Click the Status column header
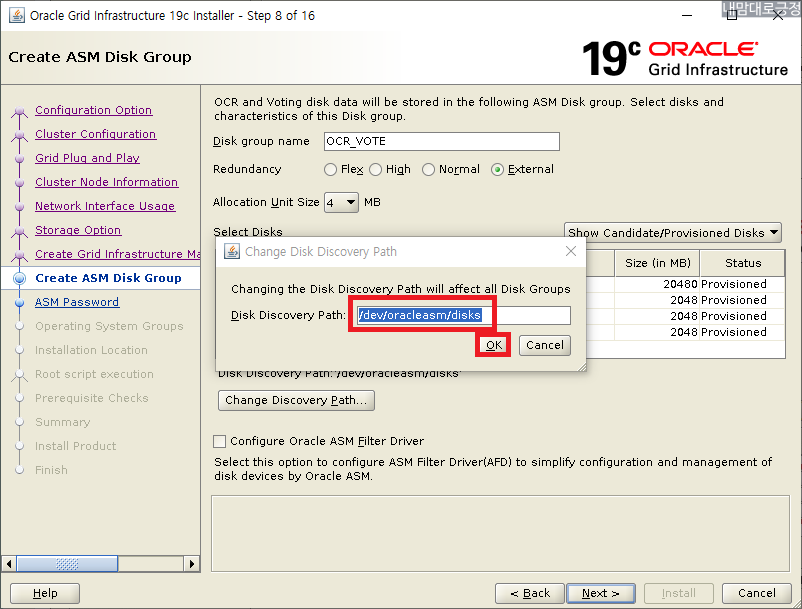Image resolution: width=802 pixels, height=609 pixels. coord(743,263)
